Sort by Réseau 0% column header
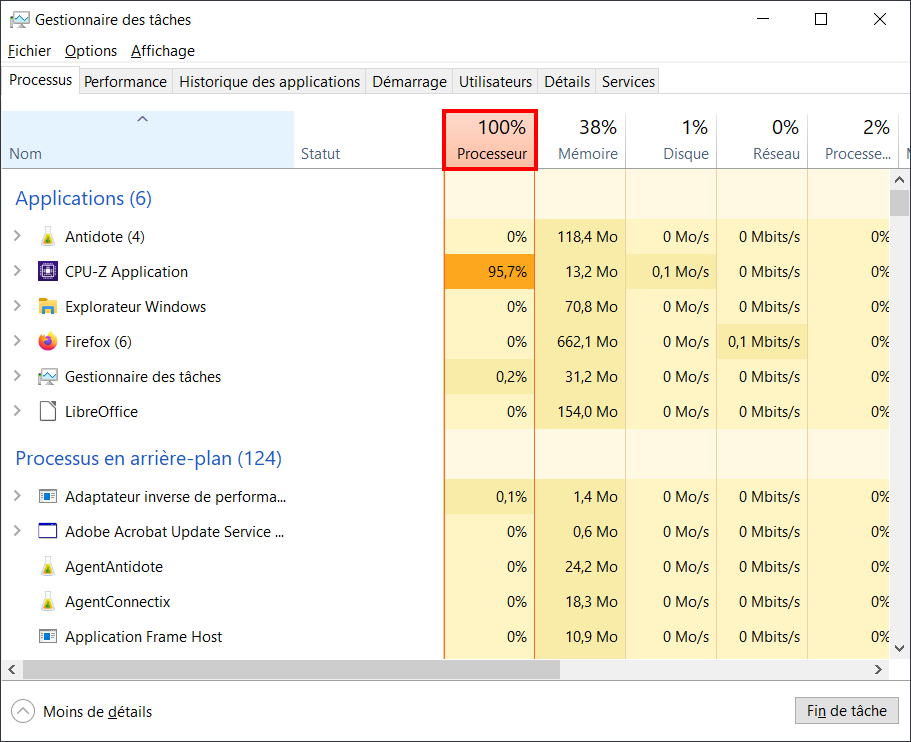 pos(762,139)
